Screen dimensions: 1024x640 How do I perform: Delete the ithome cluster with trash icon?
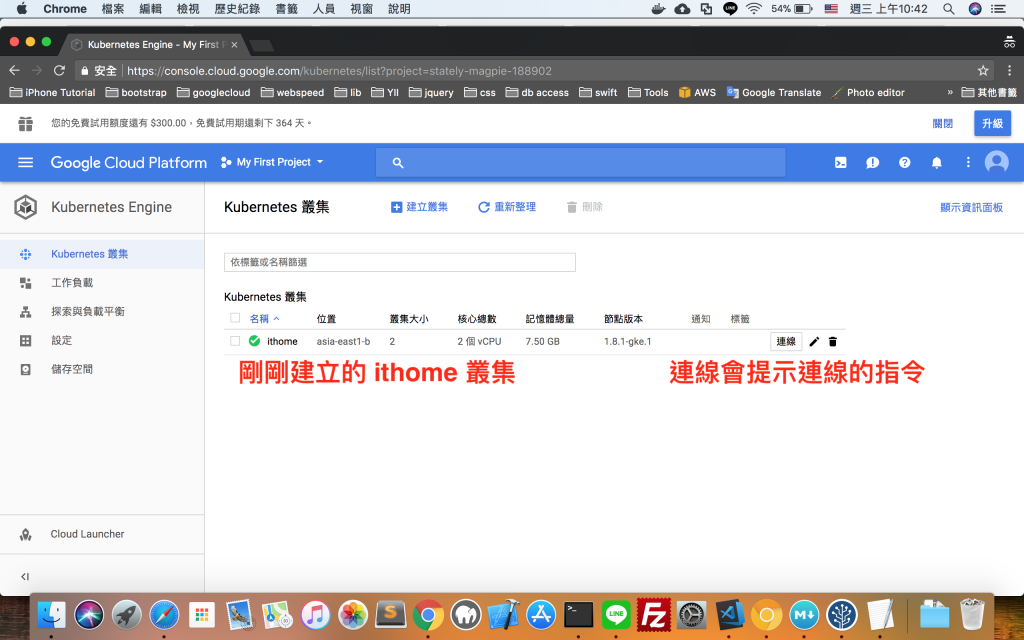[x=833, y=342]
